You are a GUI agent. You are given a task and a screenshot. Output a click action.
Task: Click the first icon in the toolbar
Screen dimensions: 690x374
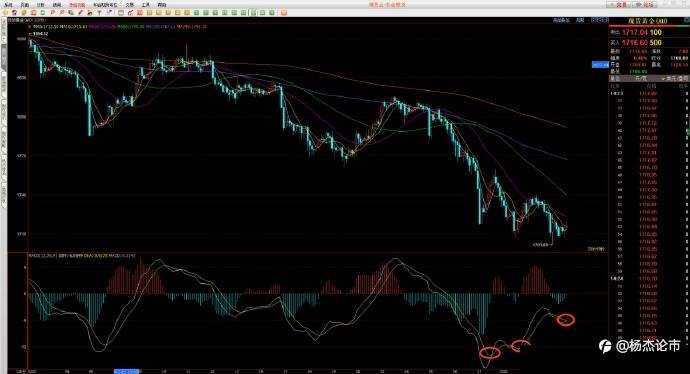point(5,13)
